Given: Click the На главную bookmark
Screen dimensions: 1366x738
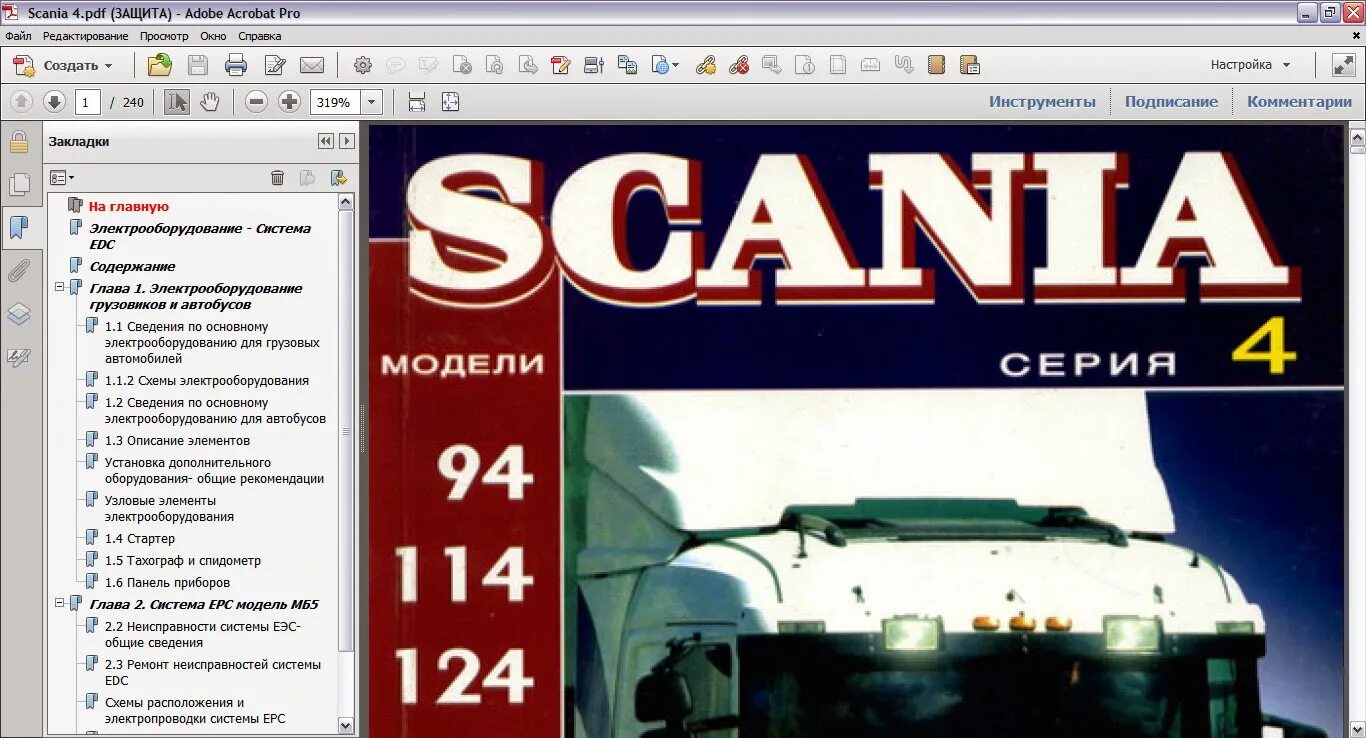Looking at the screenshot, I should (x=129, y=207).
